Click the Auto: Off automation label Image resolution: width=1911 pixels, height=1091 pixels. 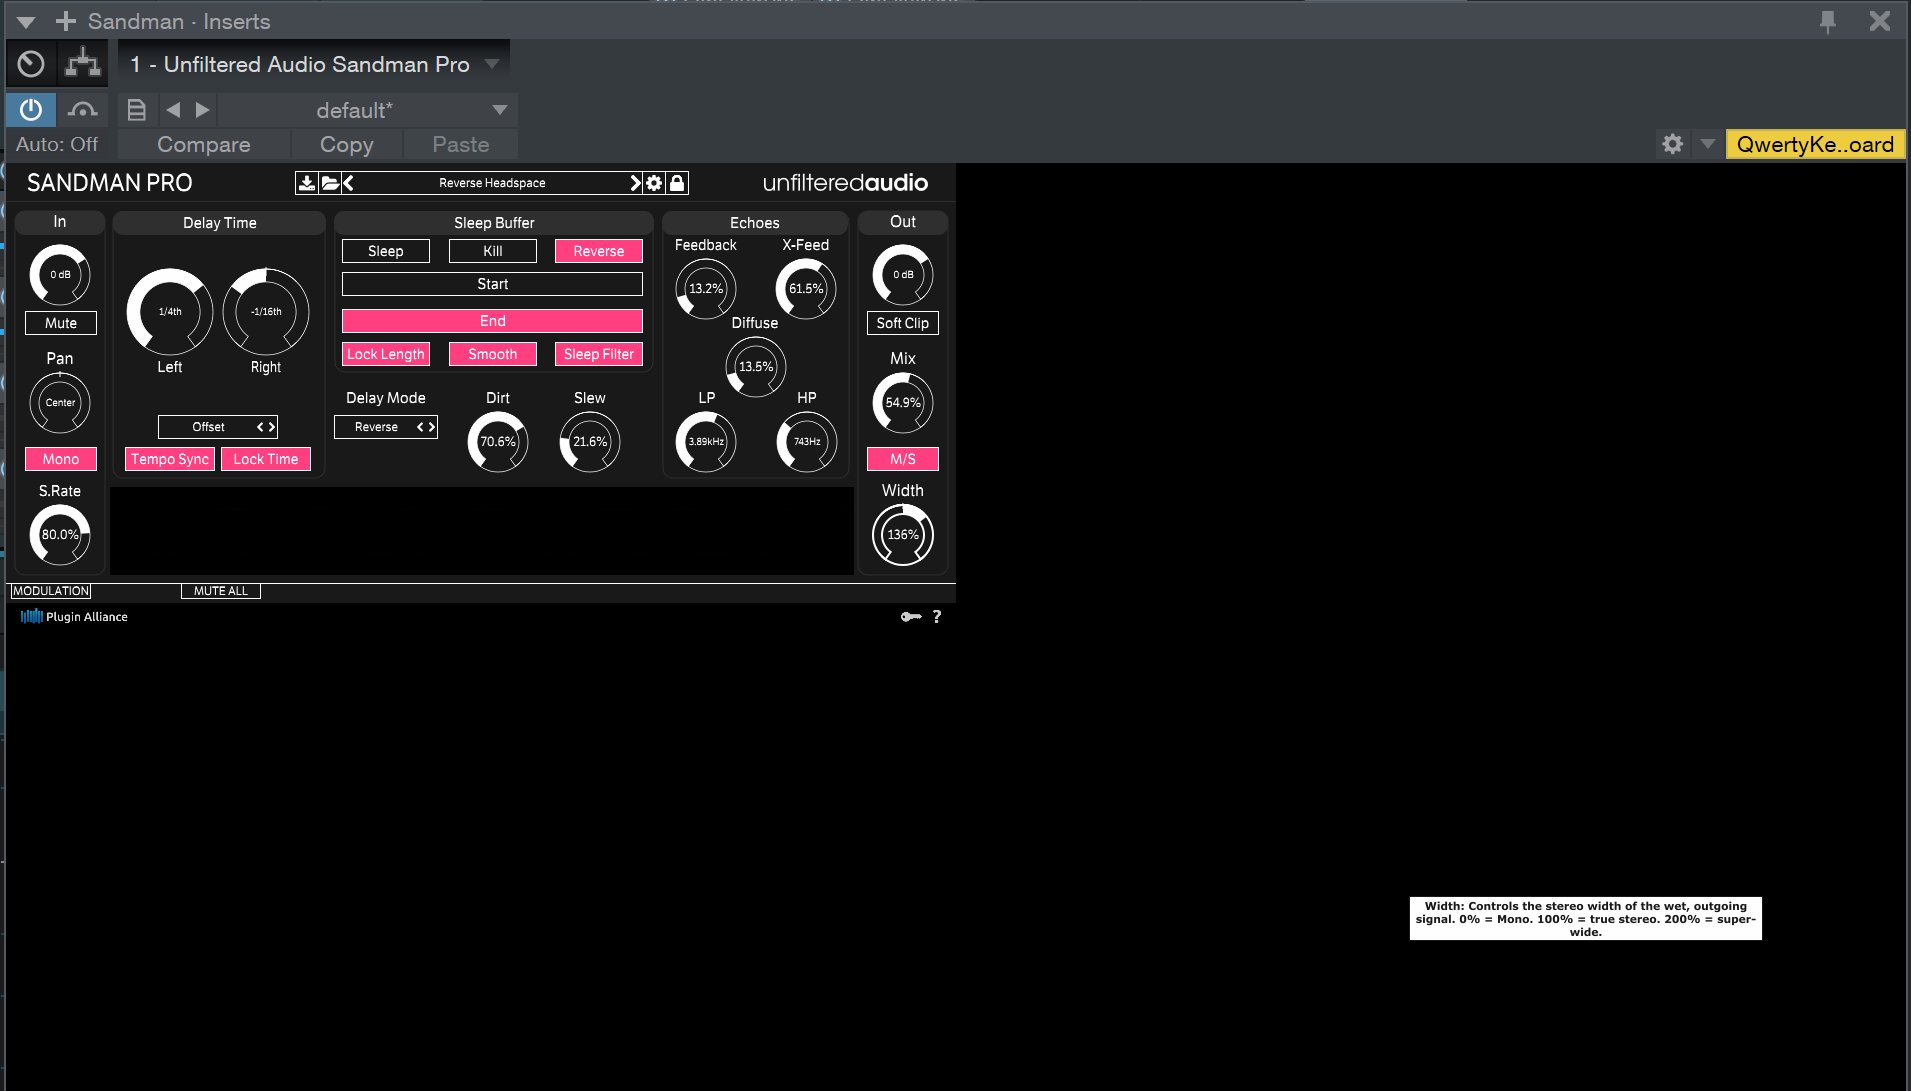pos(57,144)
